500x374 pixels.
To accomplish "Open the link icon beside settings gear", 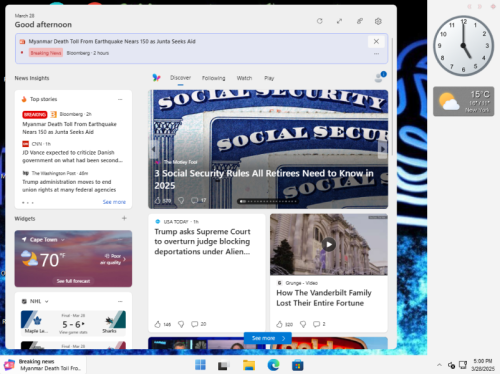I will click(x=359, y=21).
